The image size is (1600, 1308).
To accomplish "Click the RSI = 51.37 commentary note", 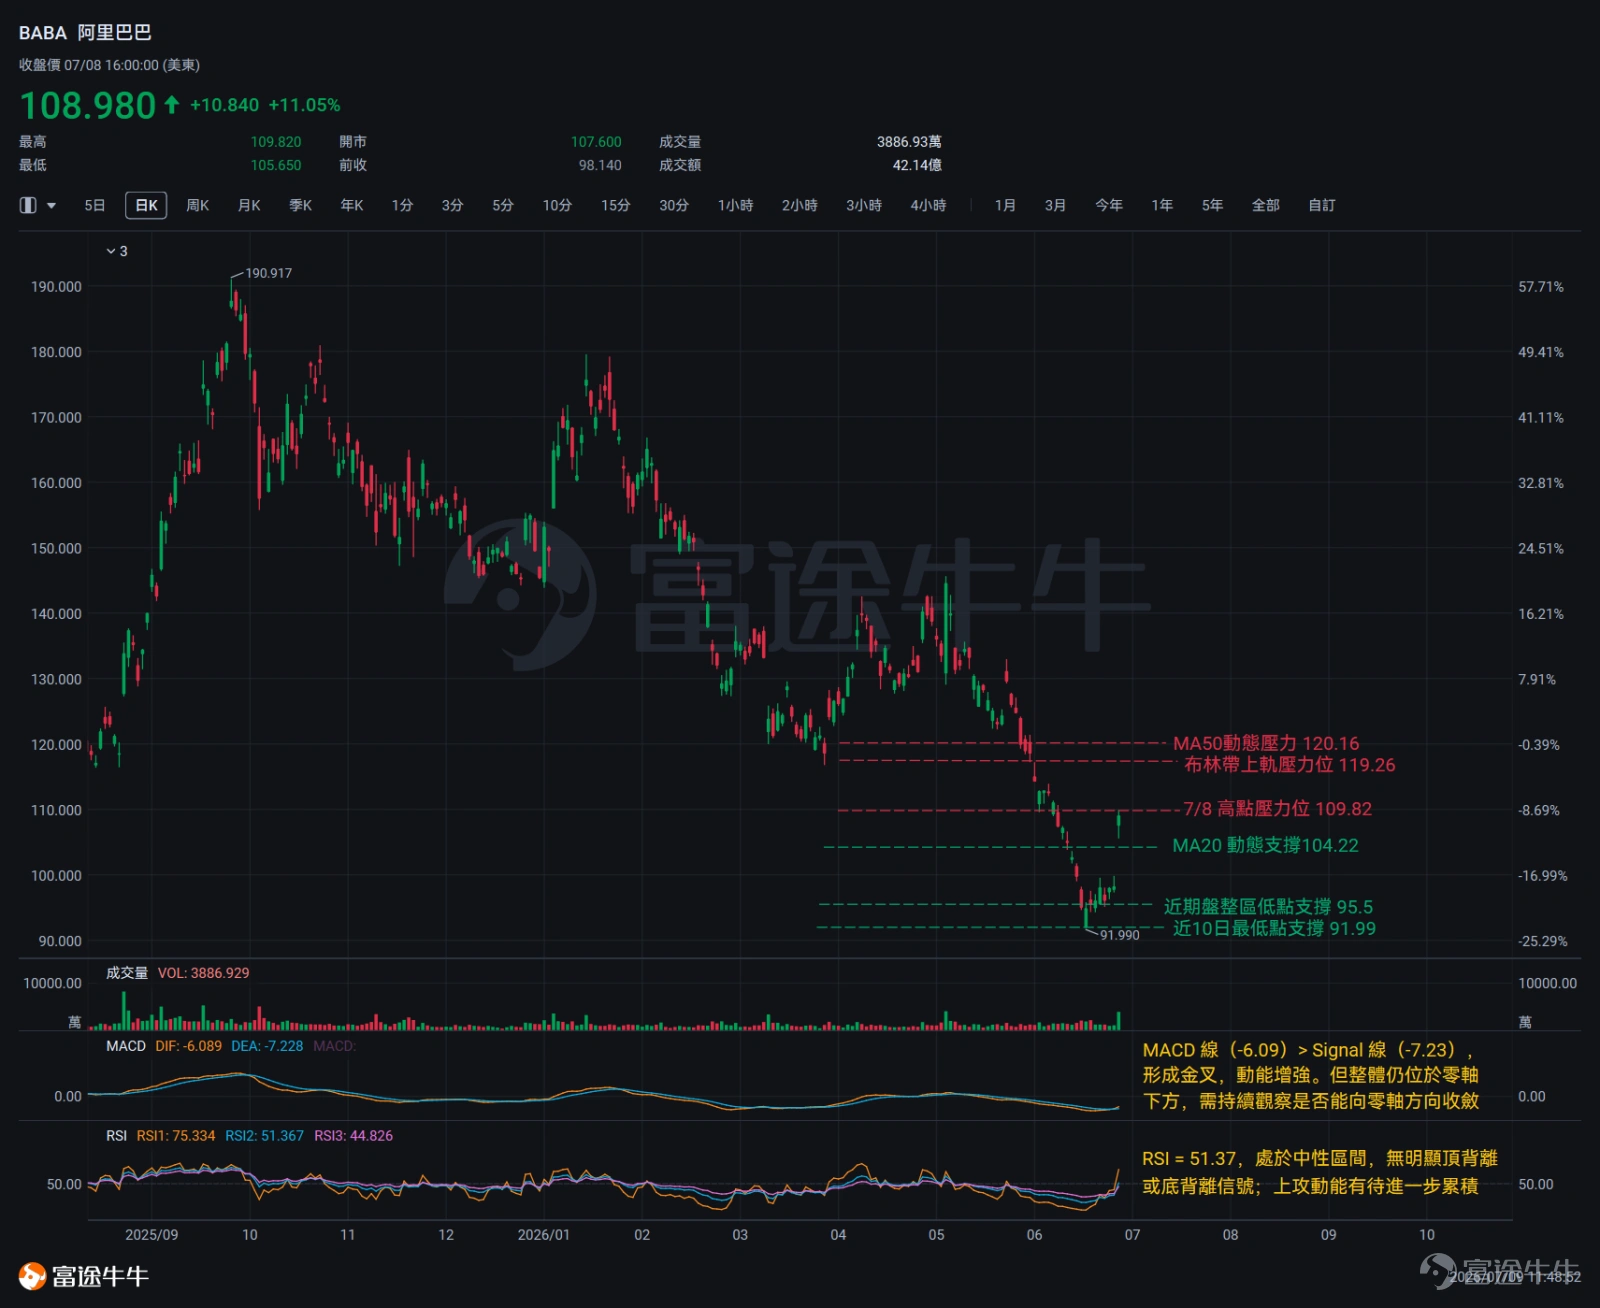I will click(1320, 1172).
